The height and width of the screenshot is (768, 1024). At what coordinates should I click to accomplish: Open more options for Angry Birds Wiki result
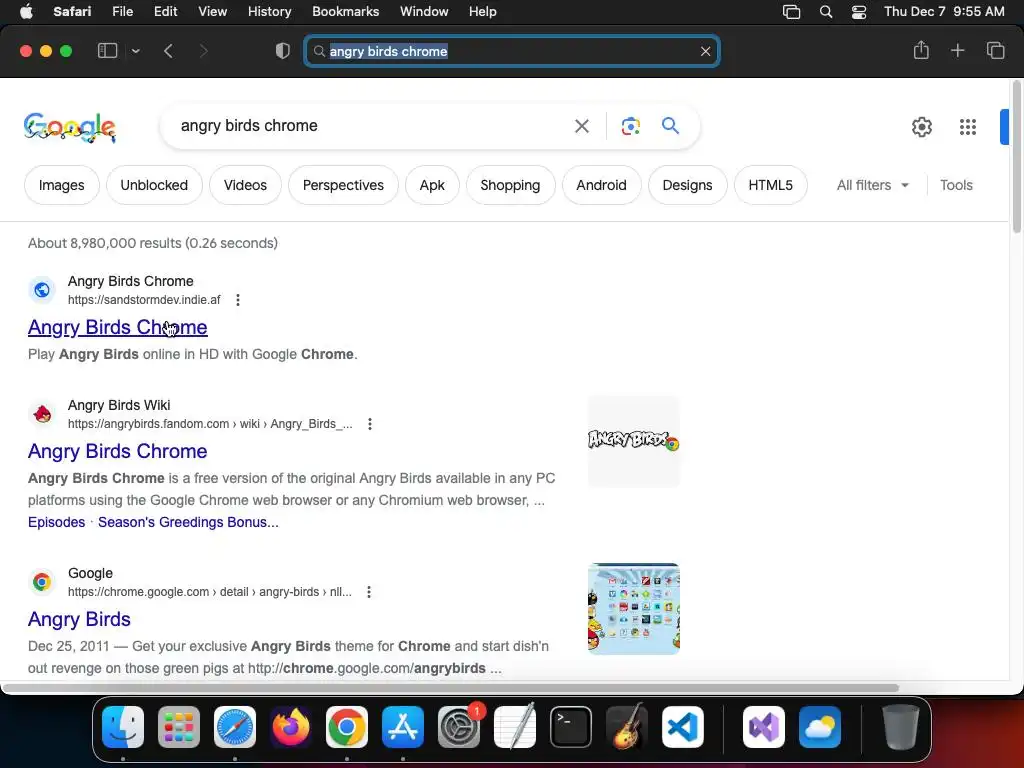coord(370,424)
